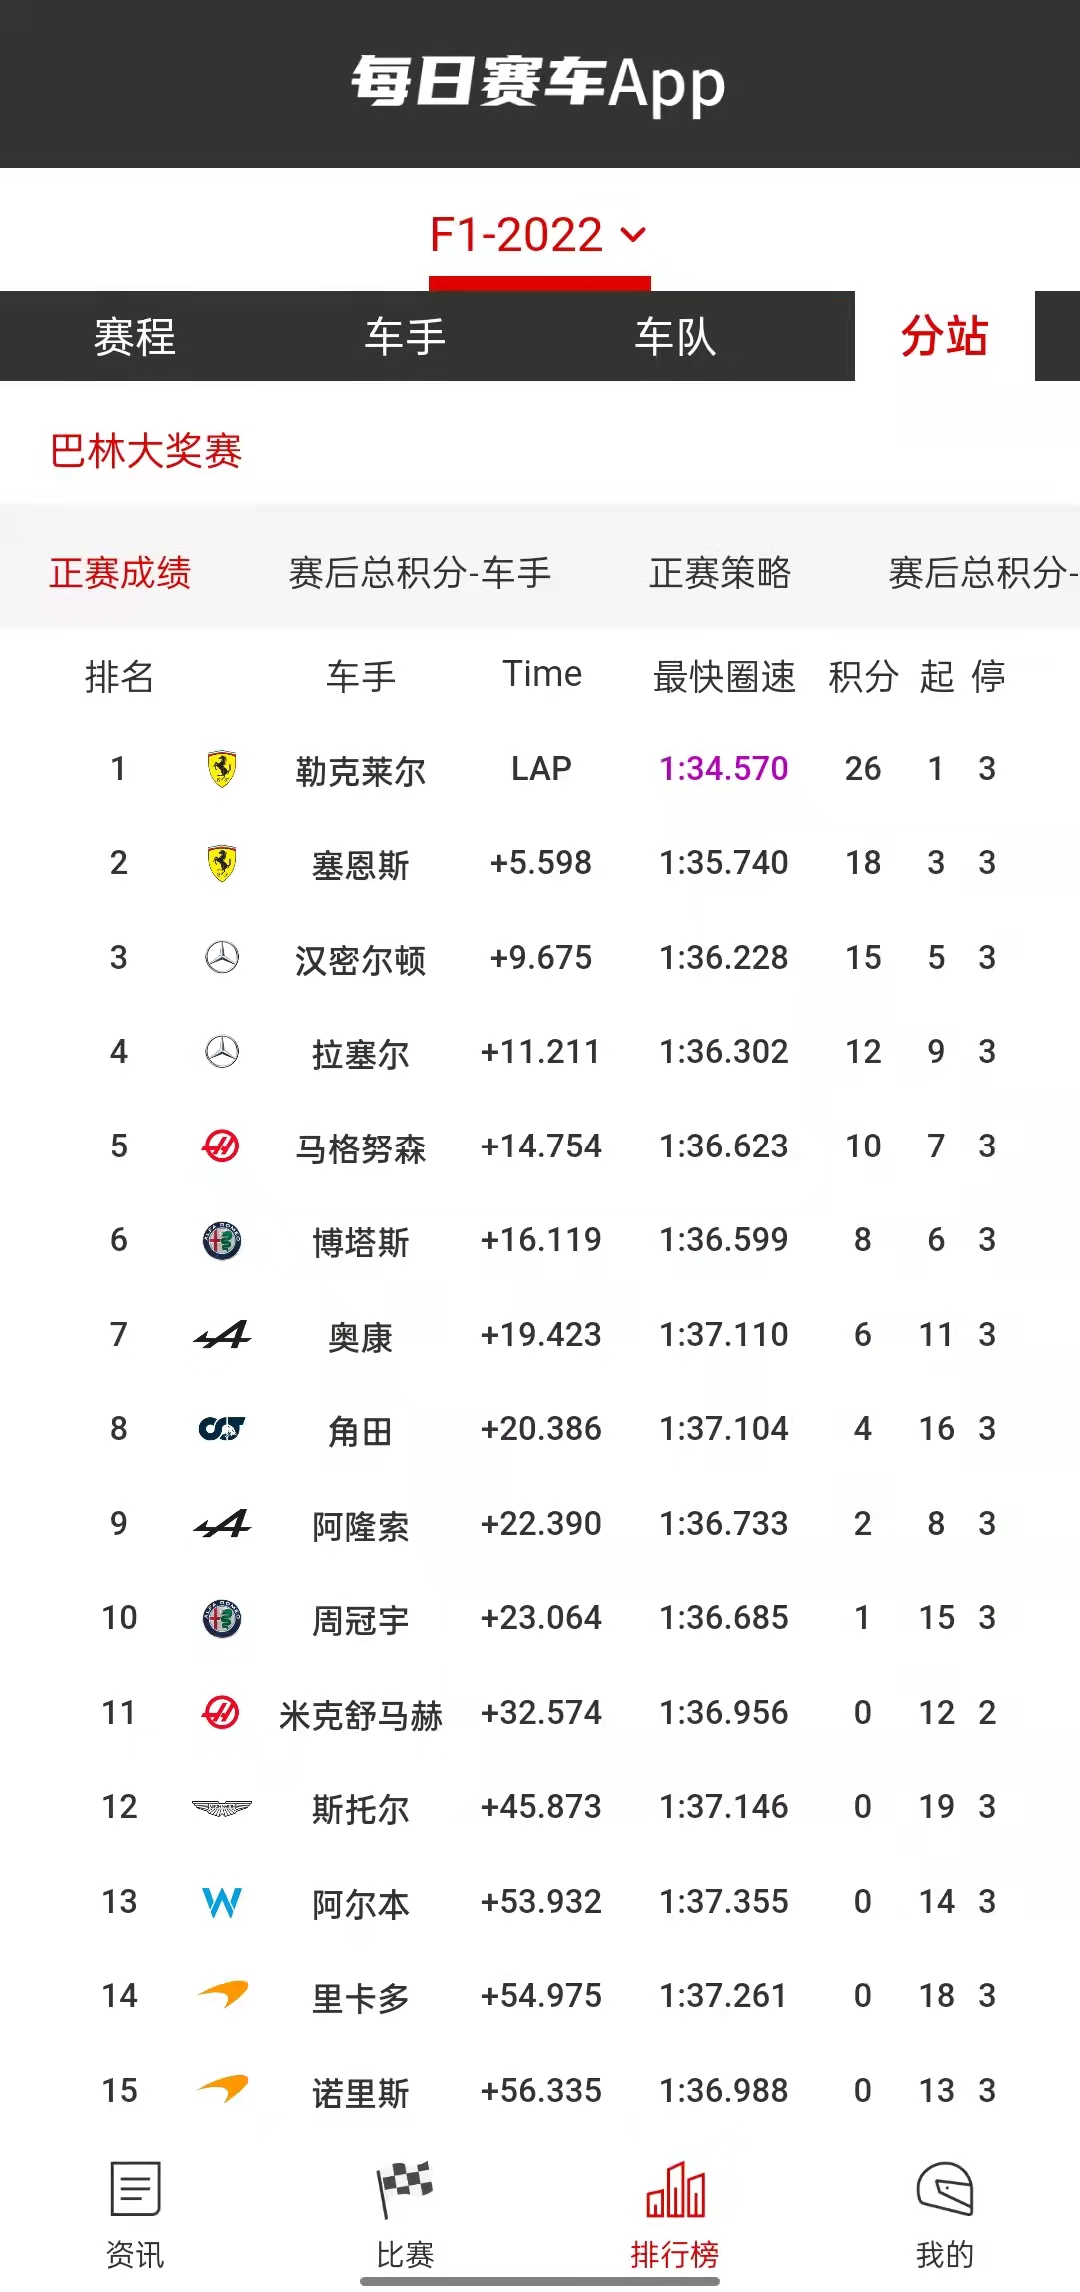The height and width of the screenshot is (2292, 1080).
Task: Tap driver name 阿隆索
Action: 361,1525
